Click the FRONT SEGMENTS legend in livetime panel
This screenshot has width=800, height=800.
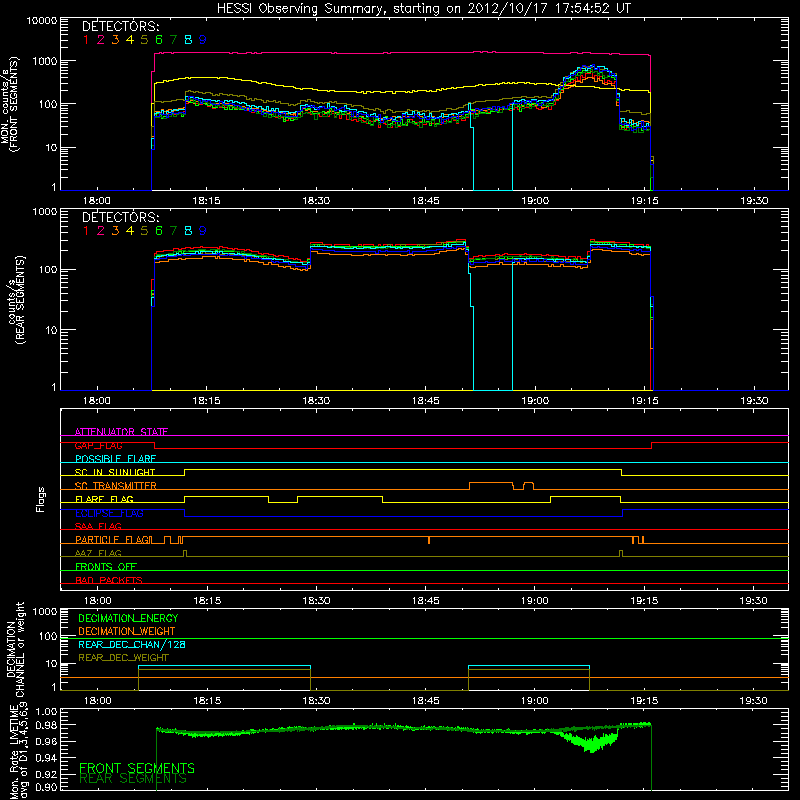(137, 768)
